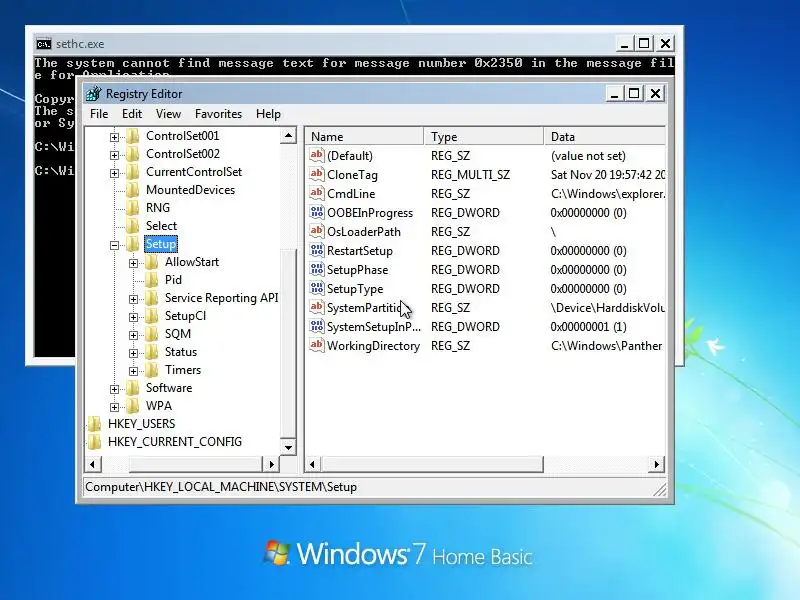Open the File menu
800x600 pixels.
[x=99, y=114]
